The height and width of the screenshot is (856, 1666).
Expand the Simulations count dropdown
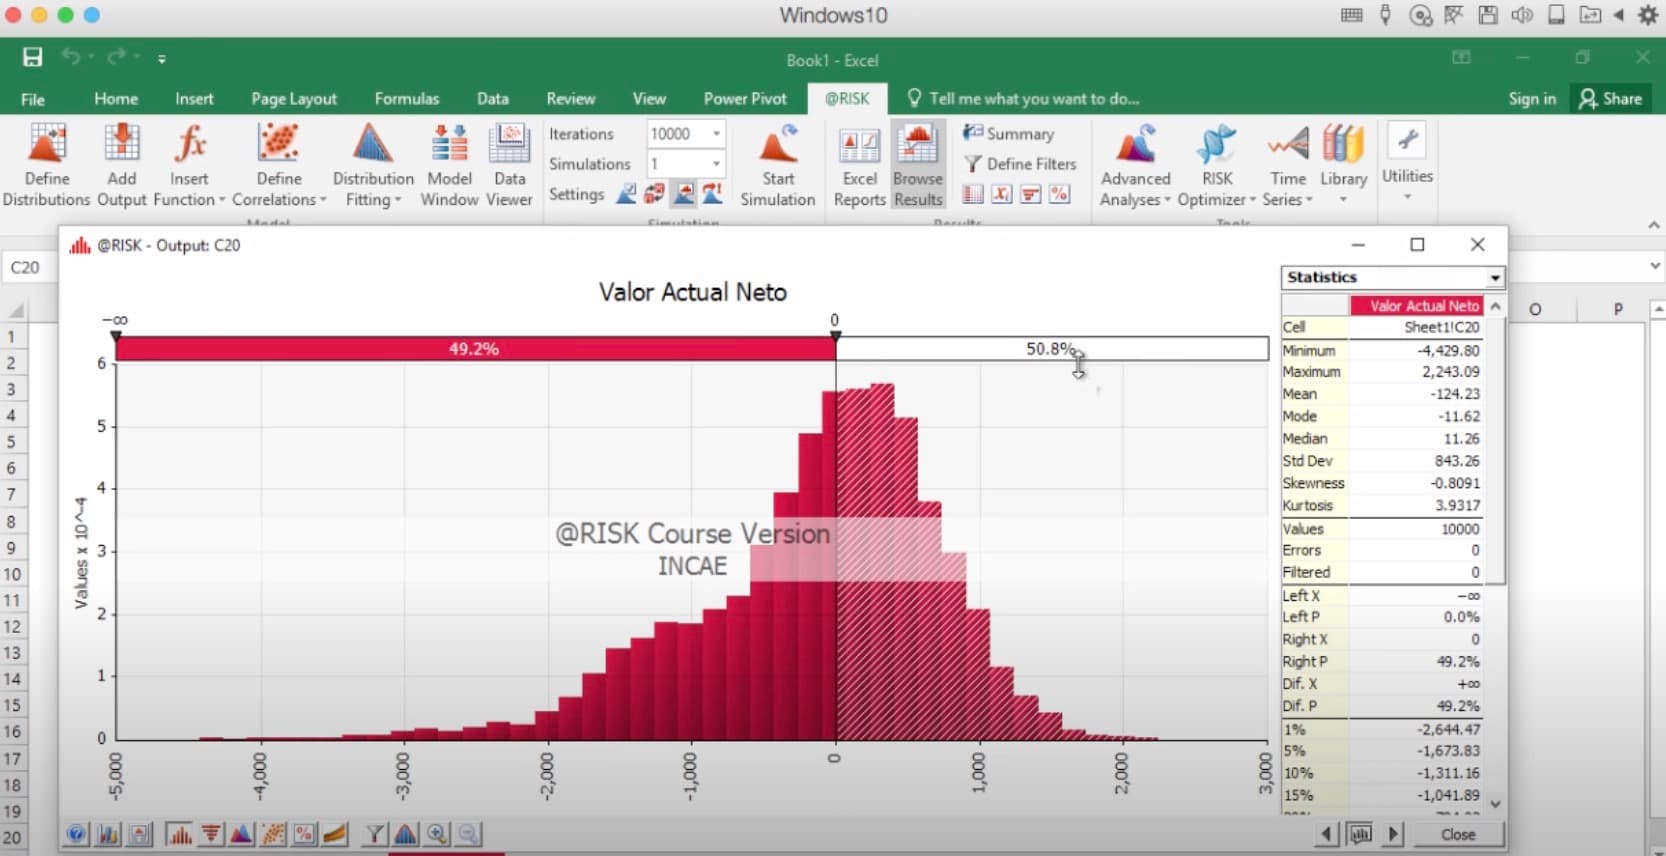(716, 164)
